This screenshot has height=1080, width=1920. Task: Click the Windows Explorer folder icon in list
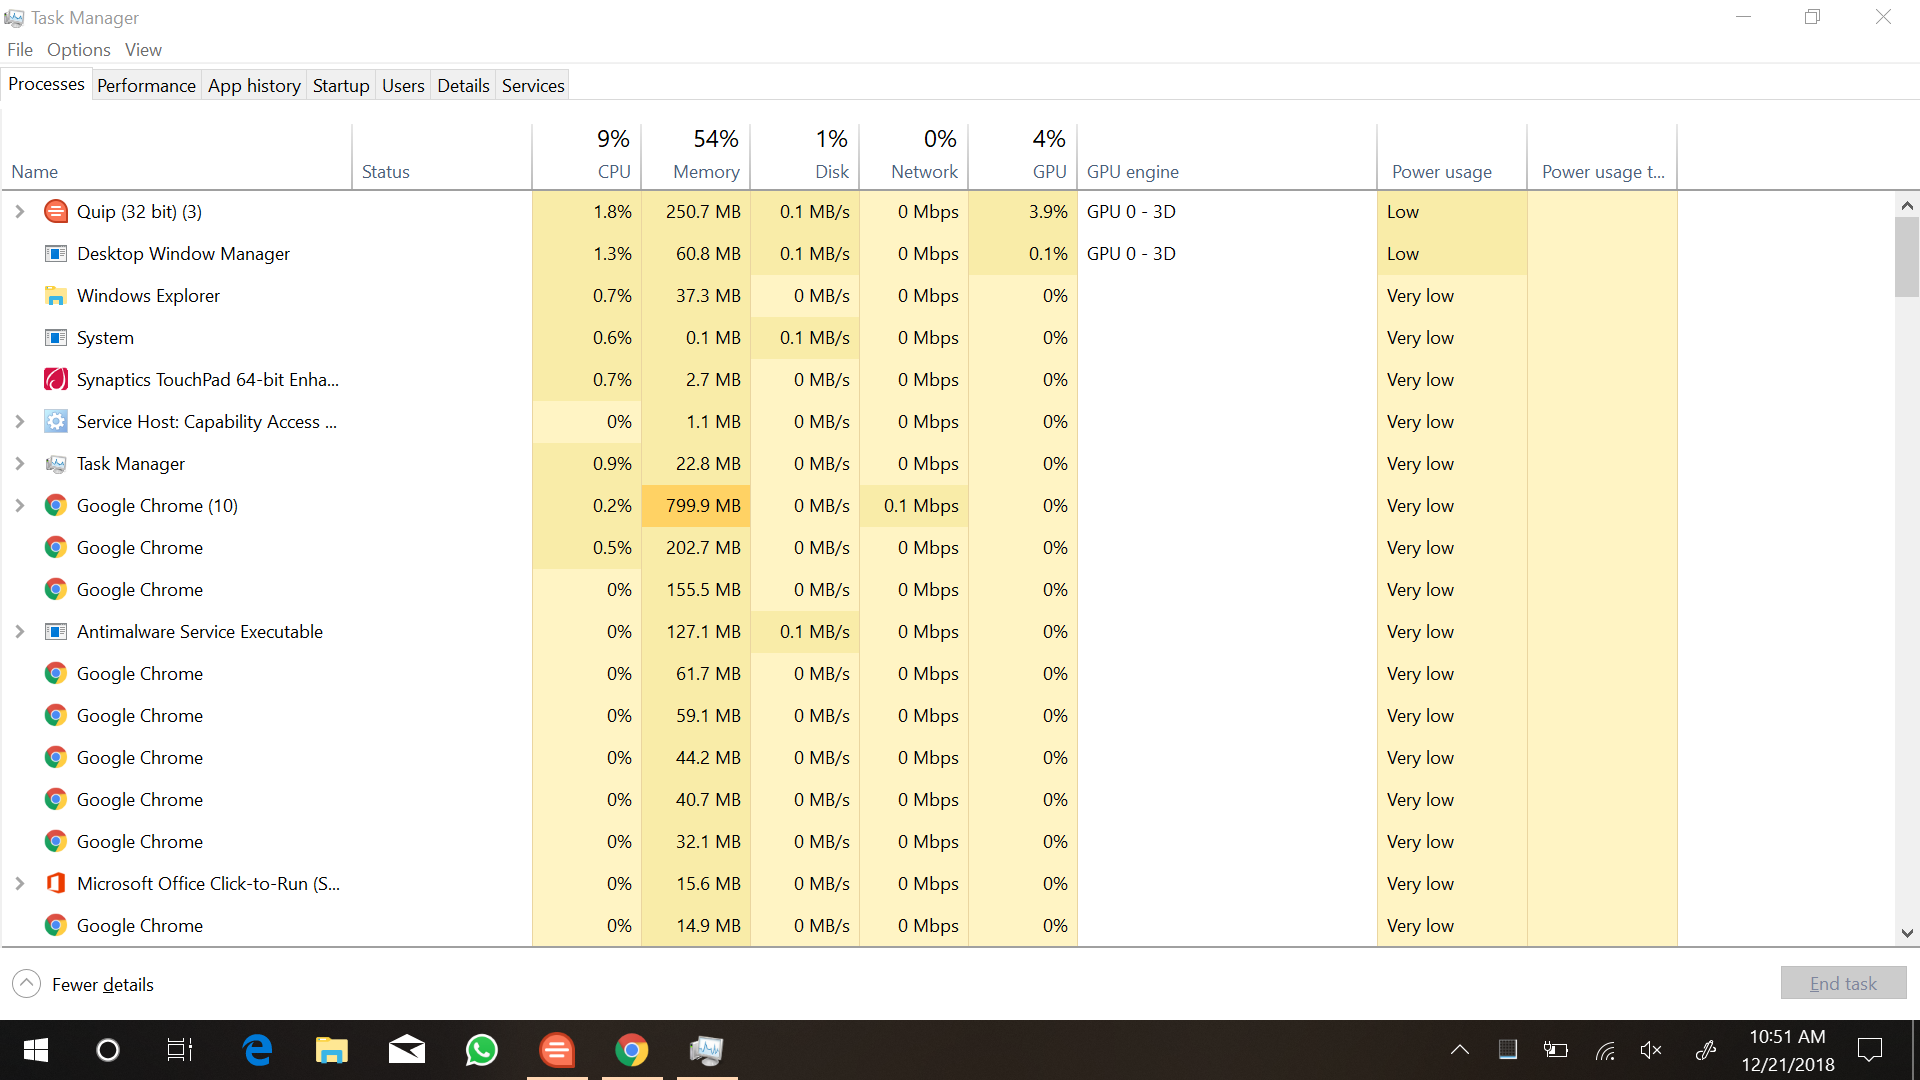(x=56, y=296)
